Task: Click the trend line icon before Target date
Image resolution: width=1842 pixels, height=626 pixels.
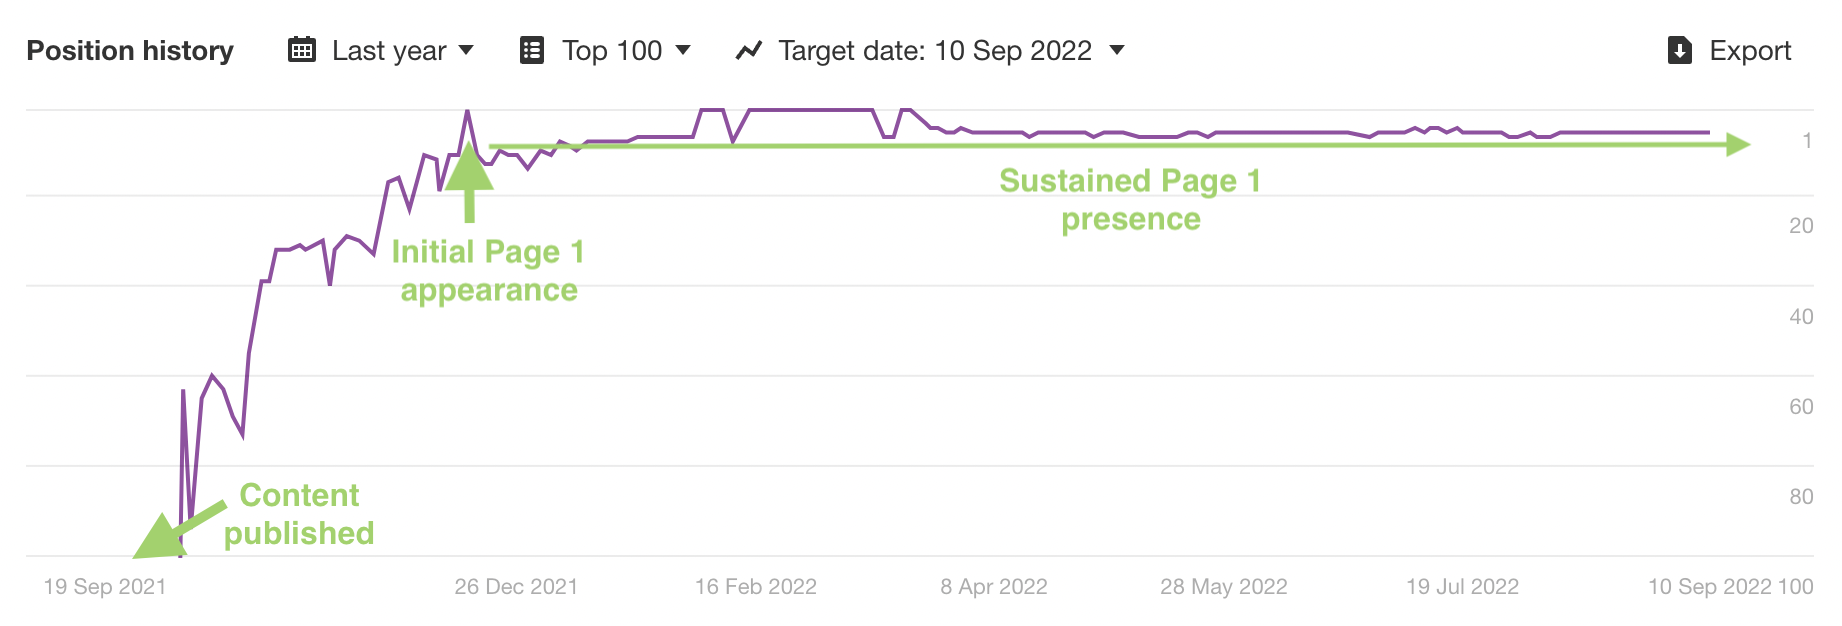Action: [749, 50]
